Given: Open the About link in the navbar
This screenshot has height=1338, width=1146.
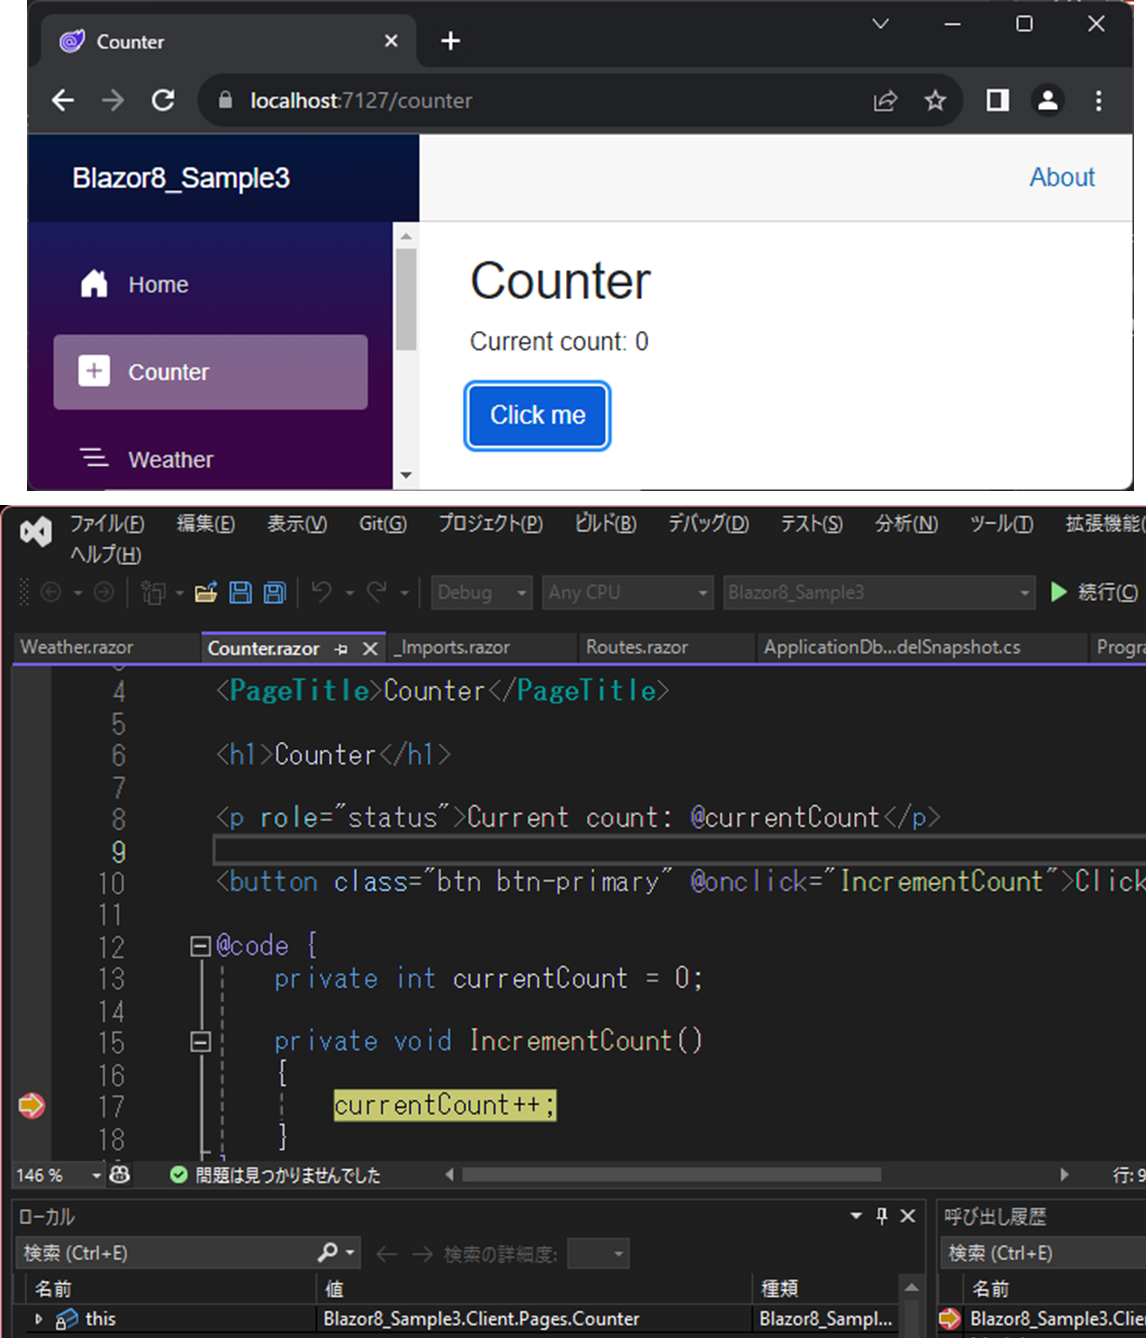Looking at the screenshot, I should coord(1062,177).
